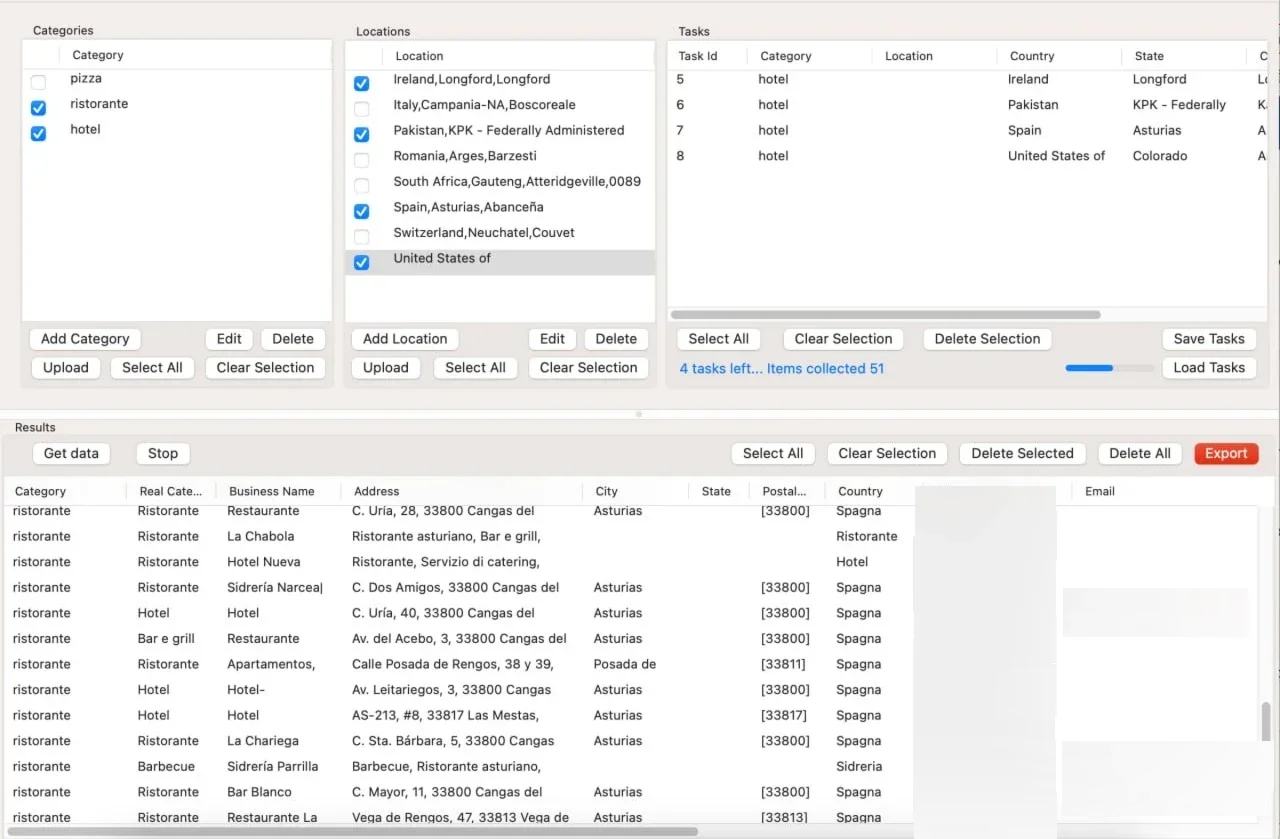Click the Save Tasks button
The image size is (1280, 839).
point(1209,339)
